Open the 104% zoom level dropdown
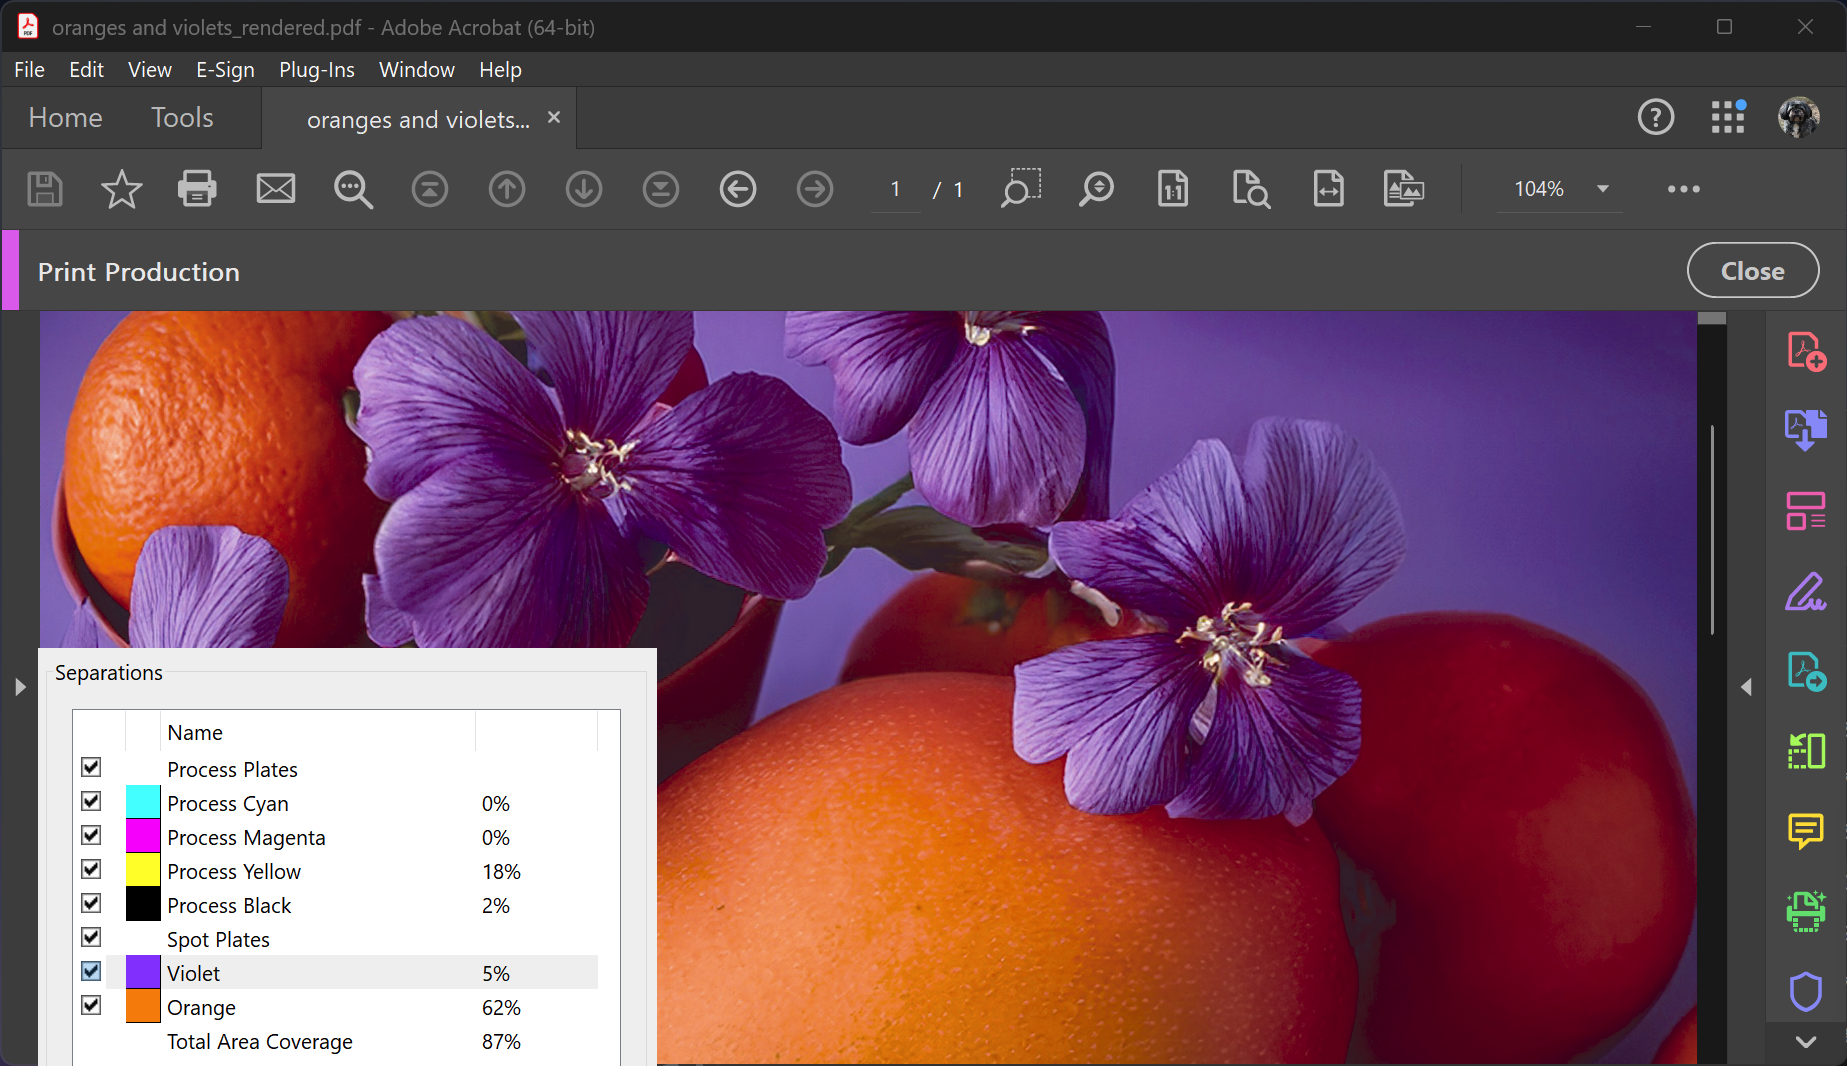Screen dimensions: 1847x1066 (x=1603, y=189)
